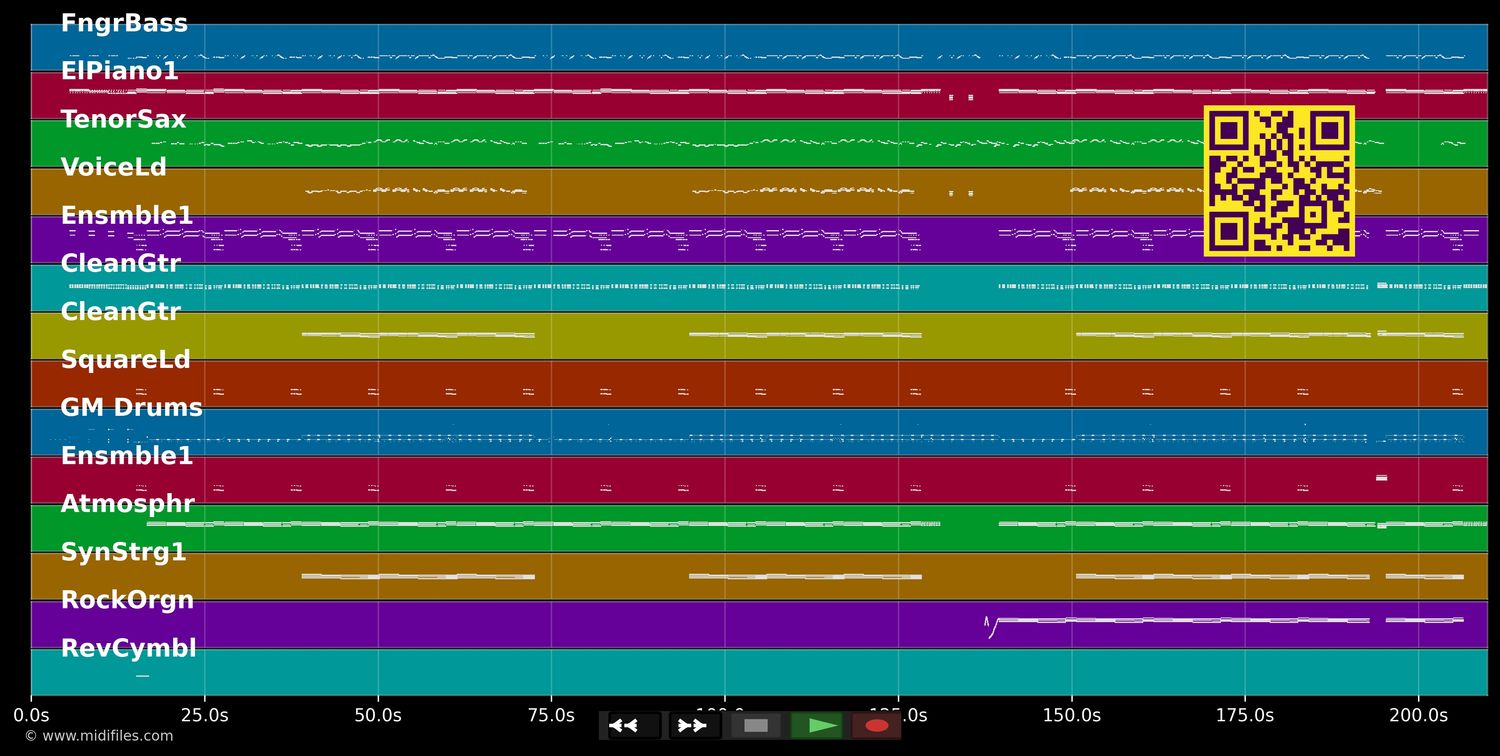Viewport: 1500px width, 756px height.
Task: Start playback with the green play button
Action: pyautogui.click(x=822, y=726)
